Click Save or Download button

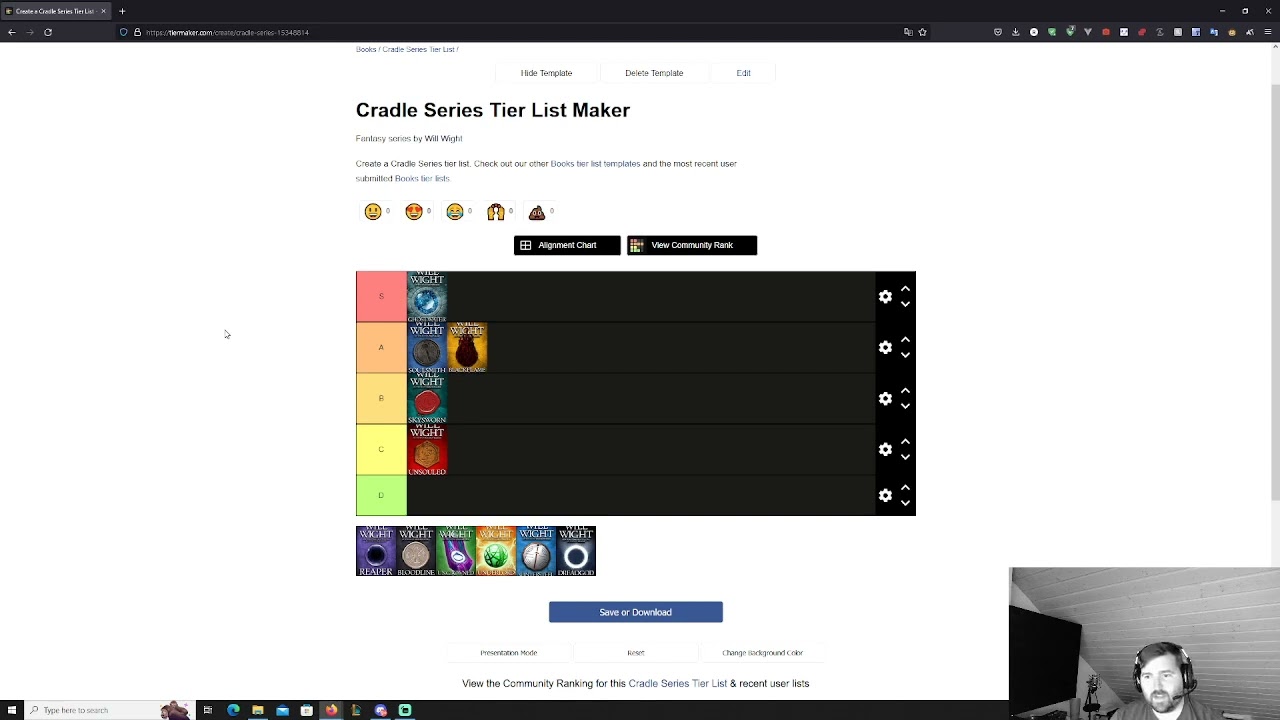pos(635,612)
